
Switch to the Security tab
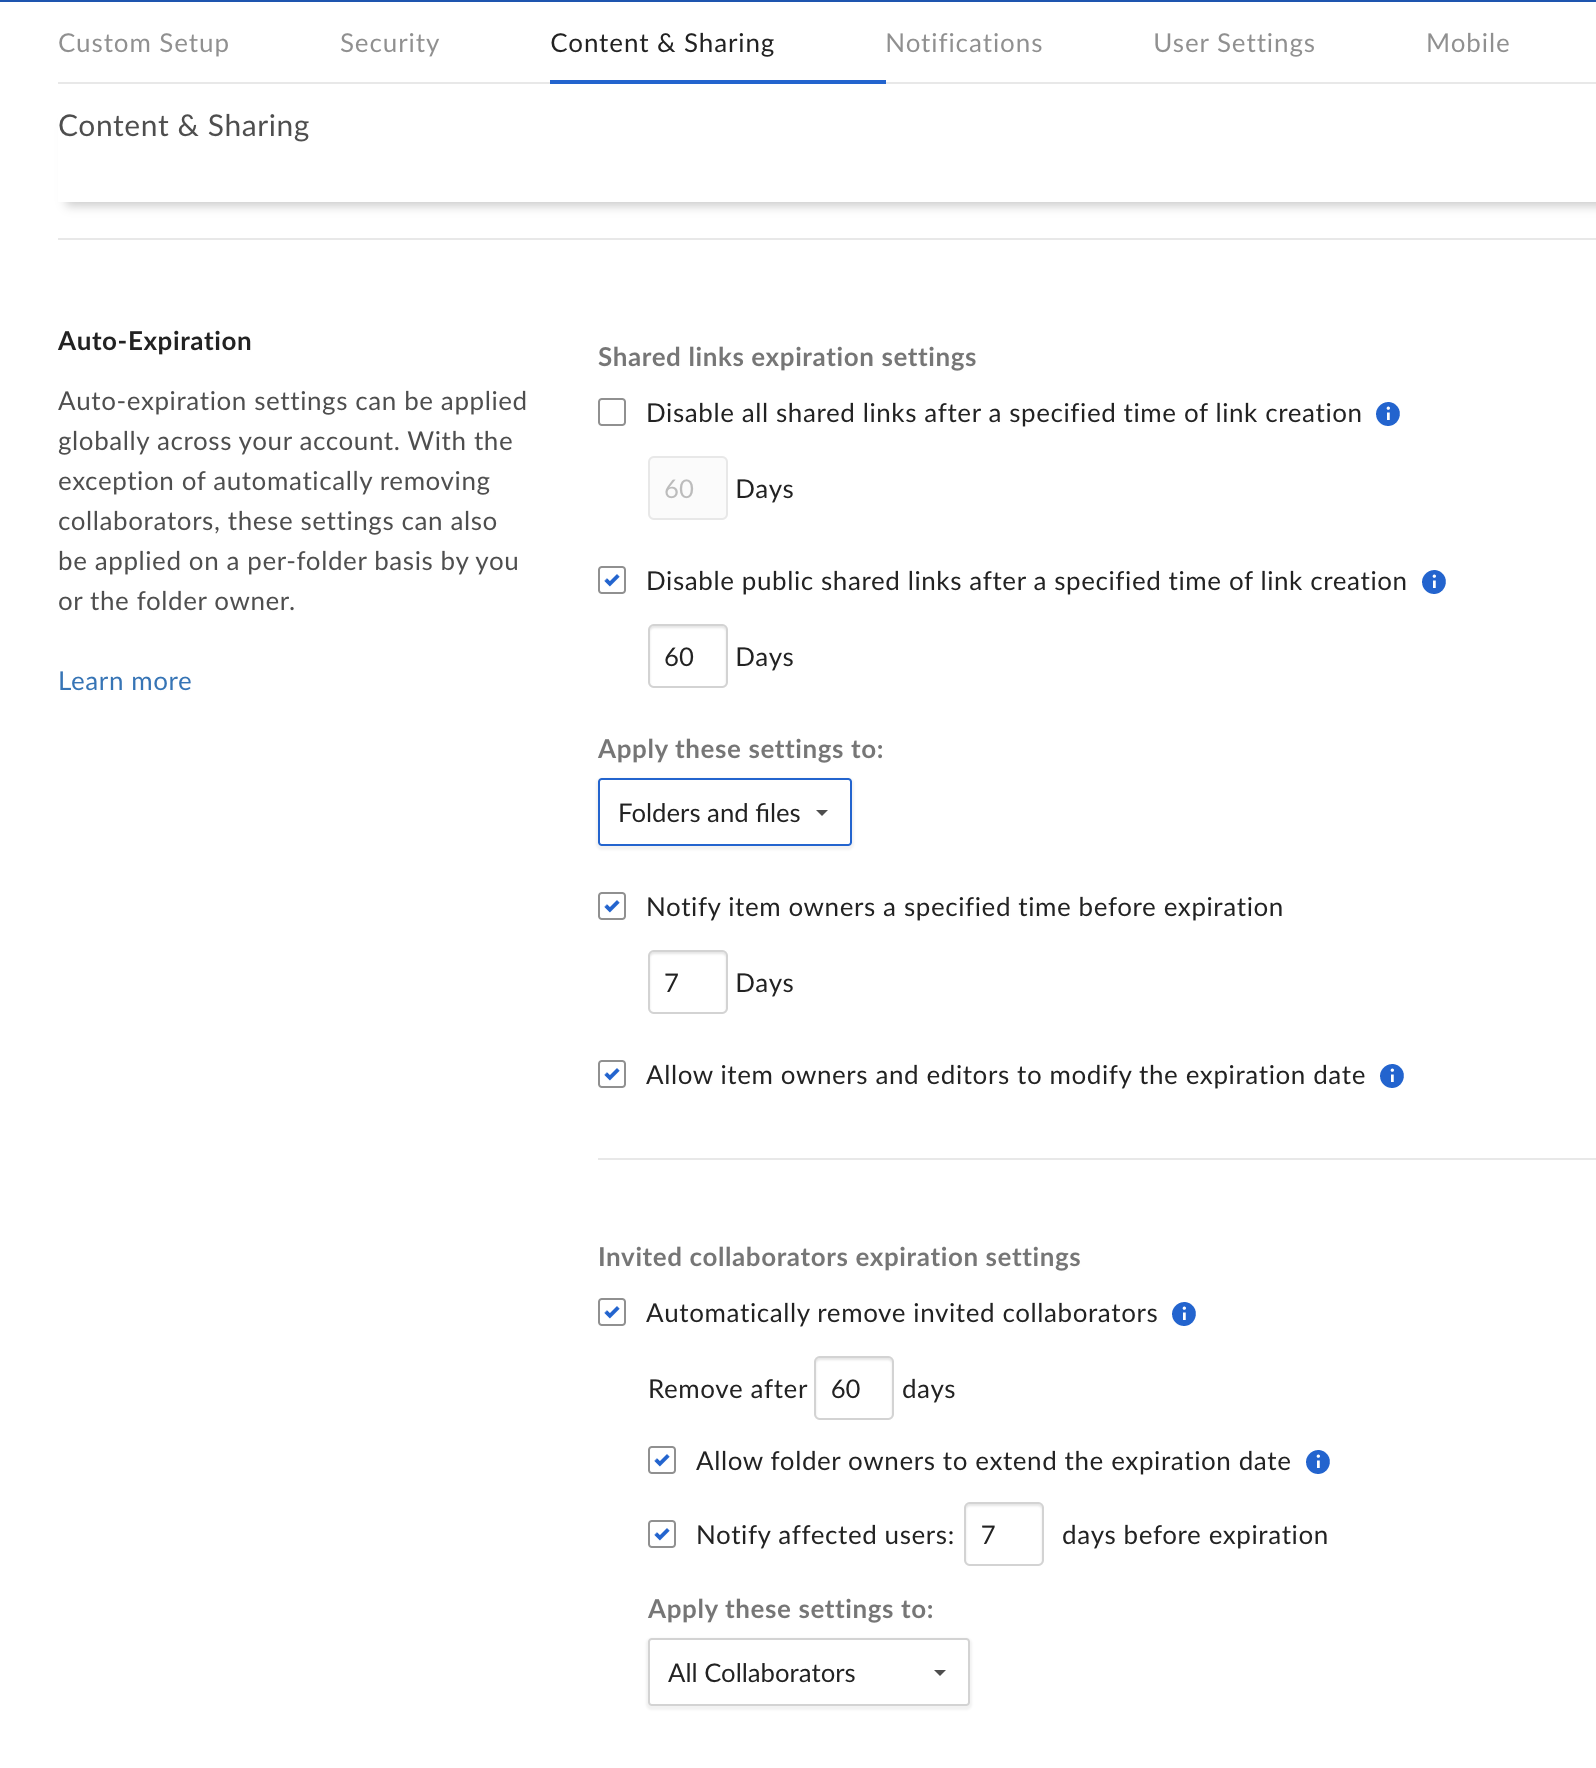tap(389, 43)
